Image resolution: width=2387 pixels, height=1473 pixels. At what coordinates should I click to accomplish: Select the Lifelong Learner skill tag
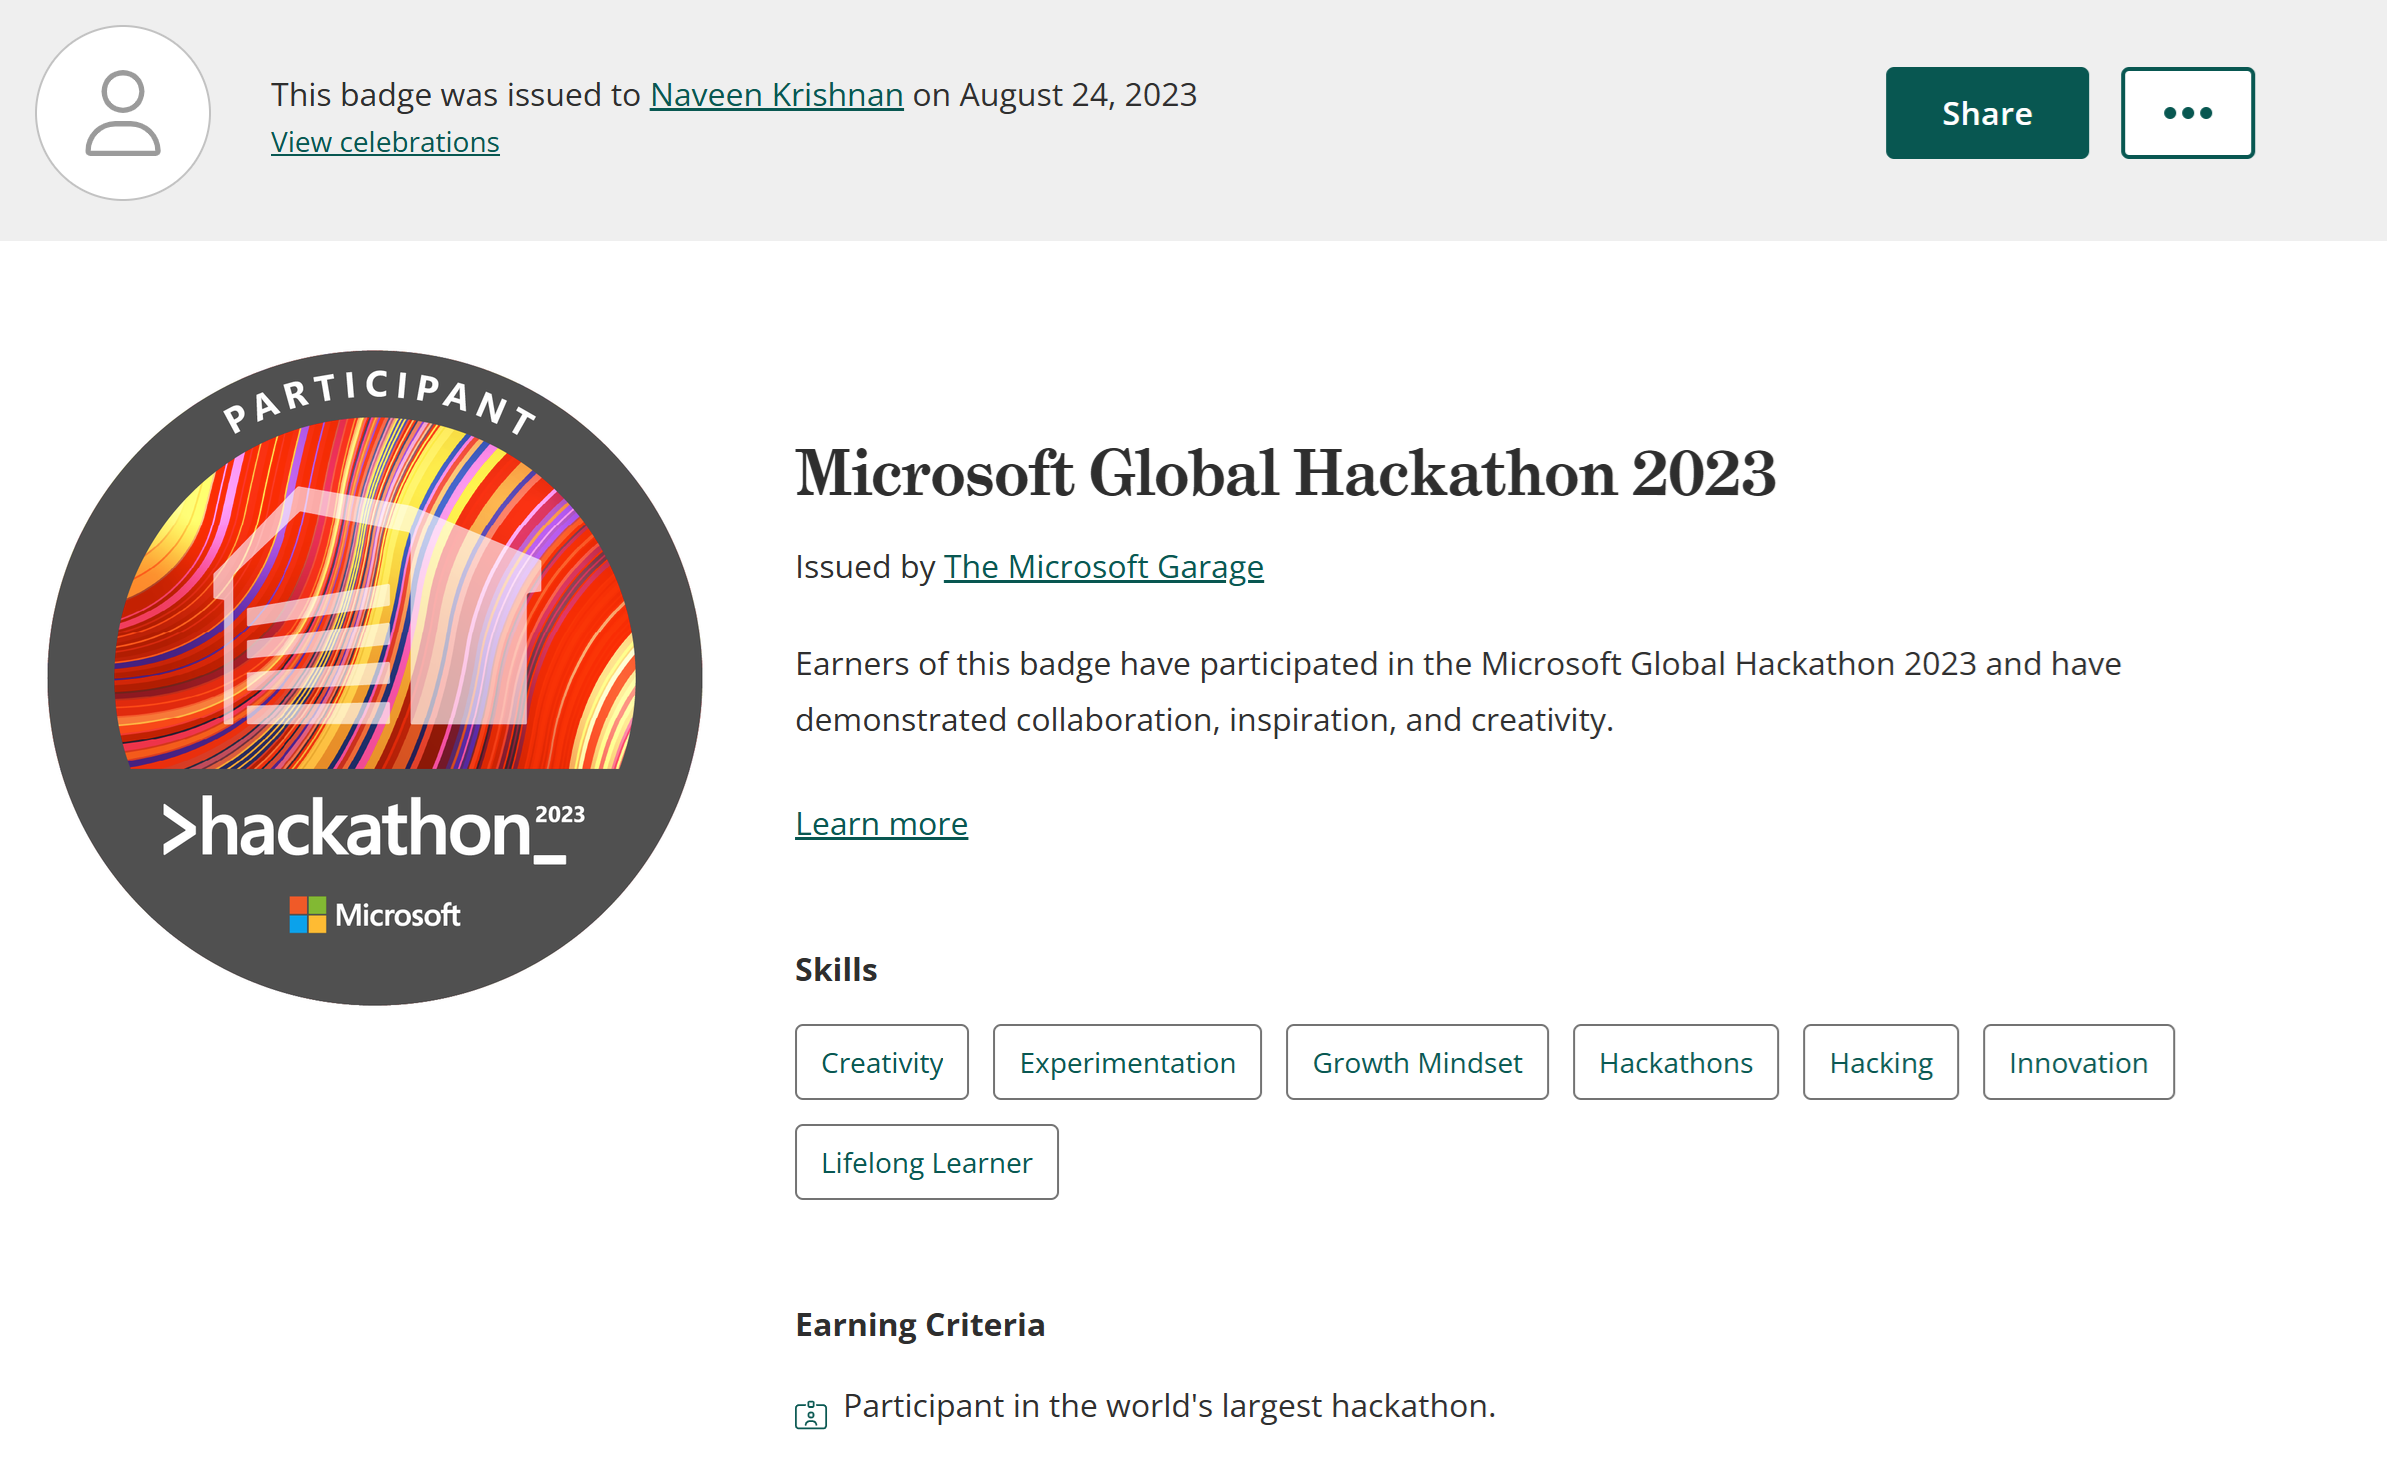click(927, 1162)
